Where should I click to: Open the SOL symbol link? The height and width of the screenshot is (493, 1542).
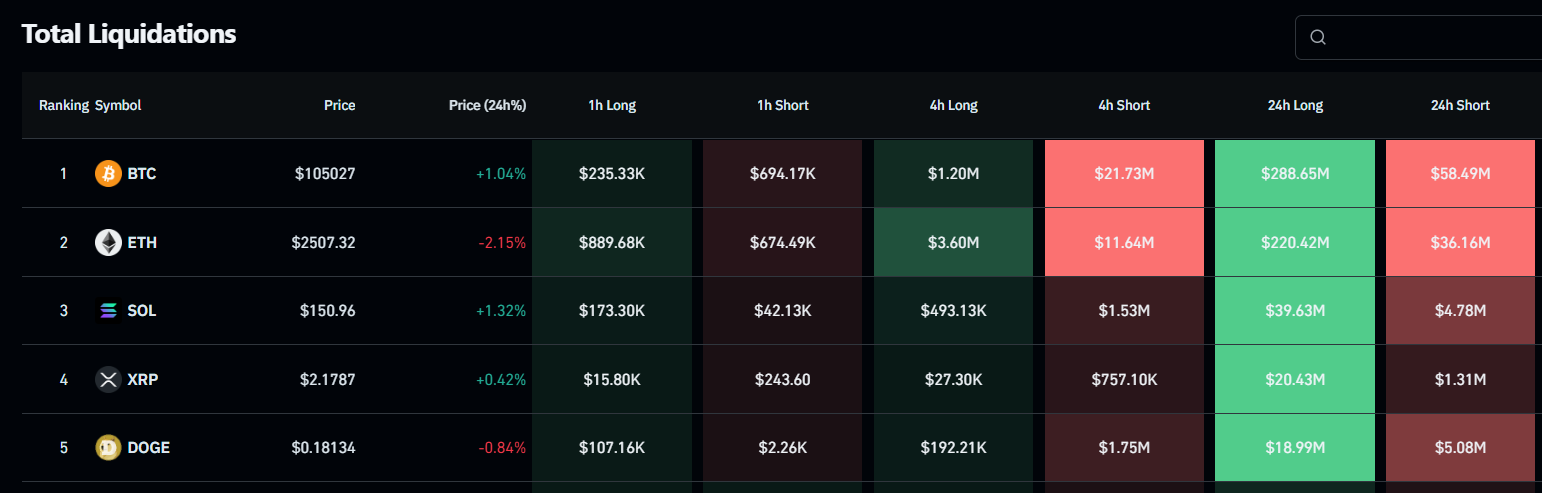[142, 311]
